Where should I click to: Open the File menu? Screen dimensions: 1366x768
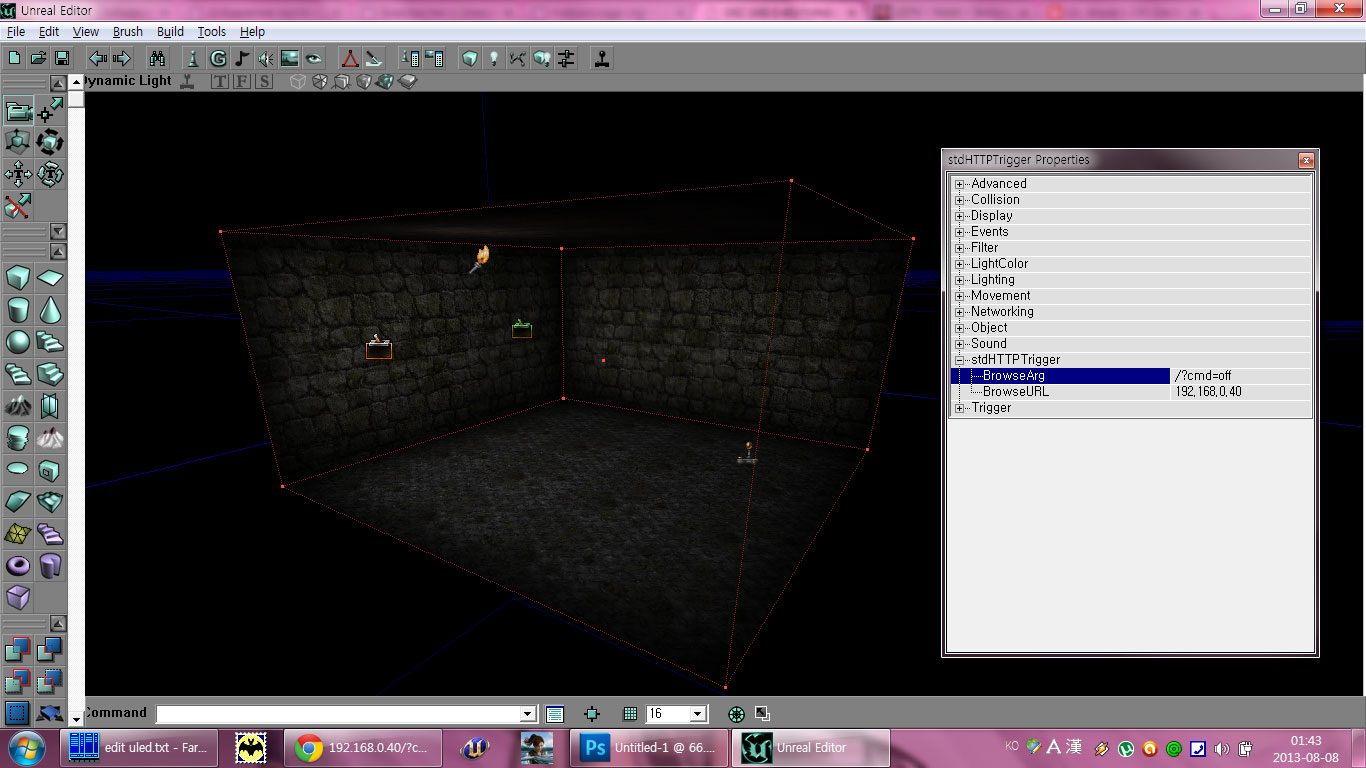tap(15, 32)
